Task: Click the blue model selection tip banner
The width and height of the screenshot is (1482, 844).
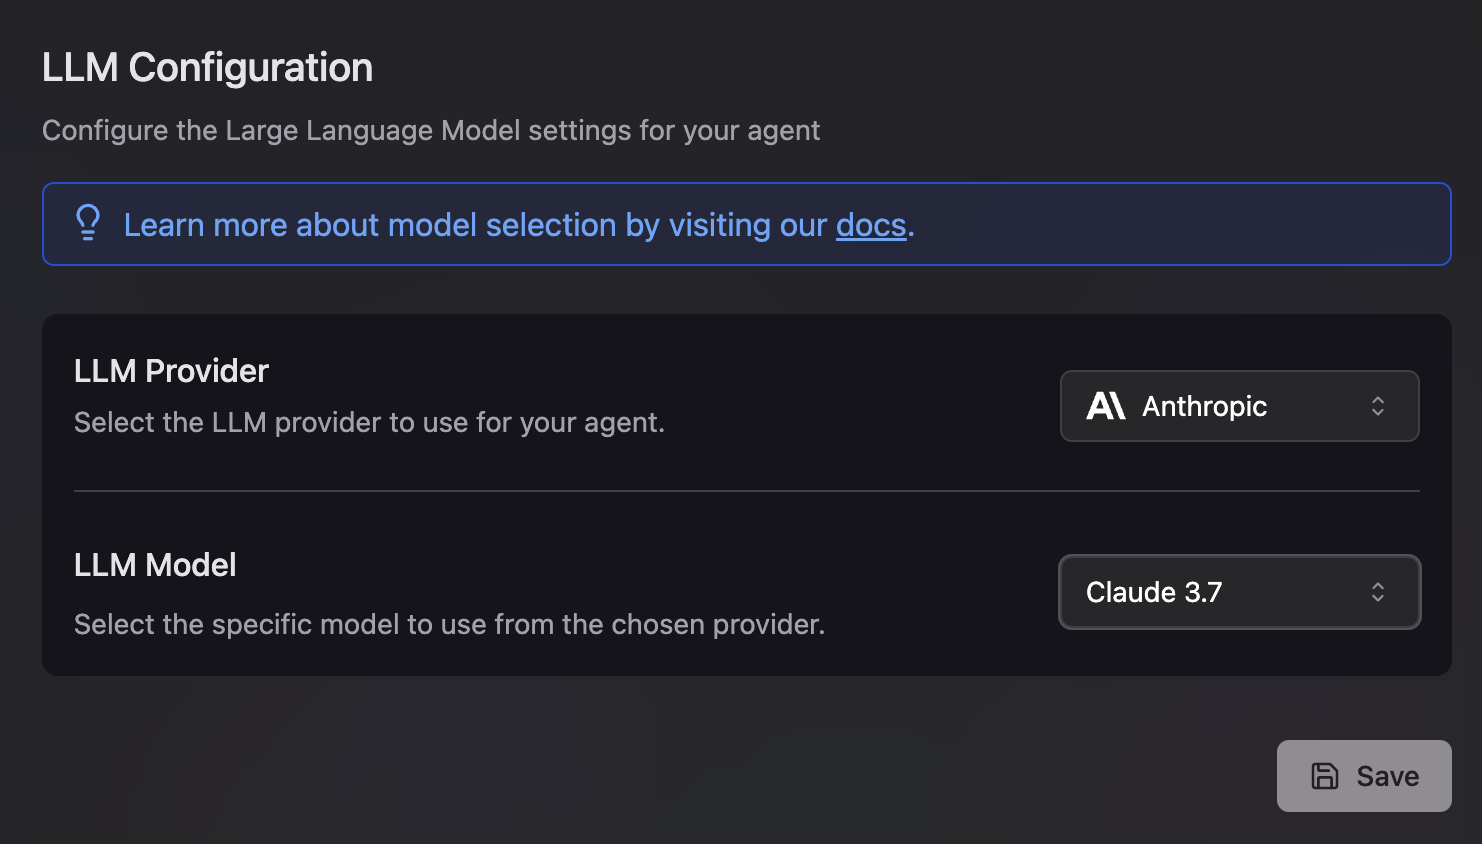Action: (745, 224)
